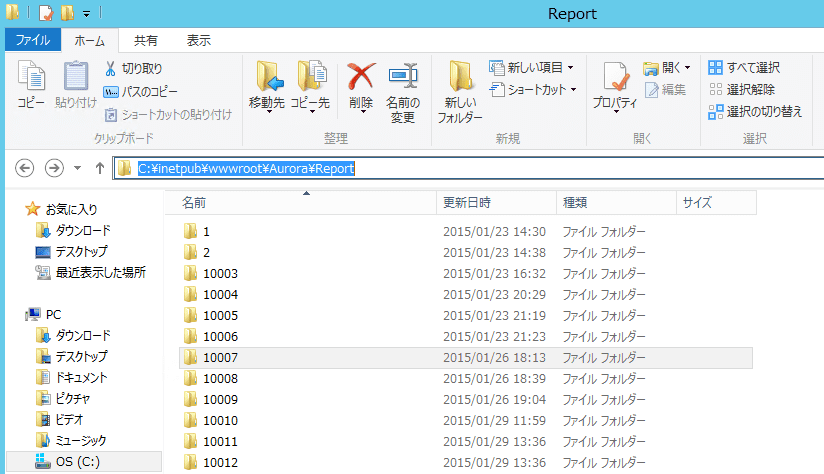Click Select none (選択解除)
This screenshot has height=474, width=824.
tap(741, 89)
